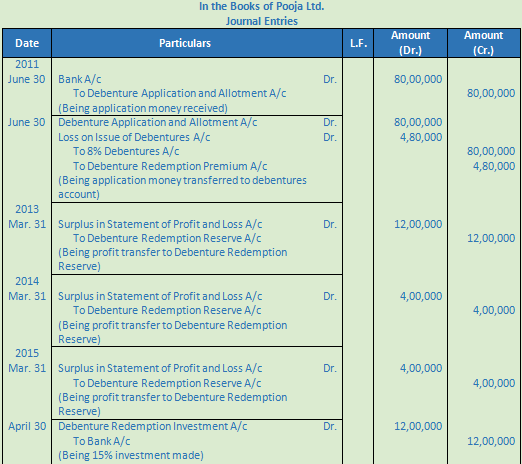The height and width of the screenshot is (464, 522).
Task: Click the 'Journal Entries' subtitle
Action: (262, 21)
